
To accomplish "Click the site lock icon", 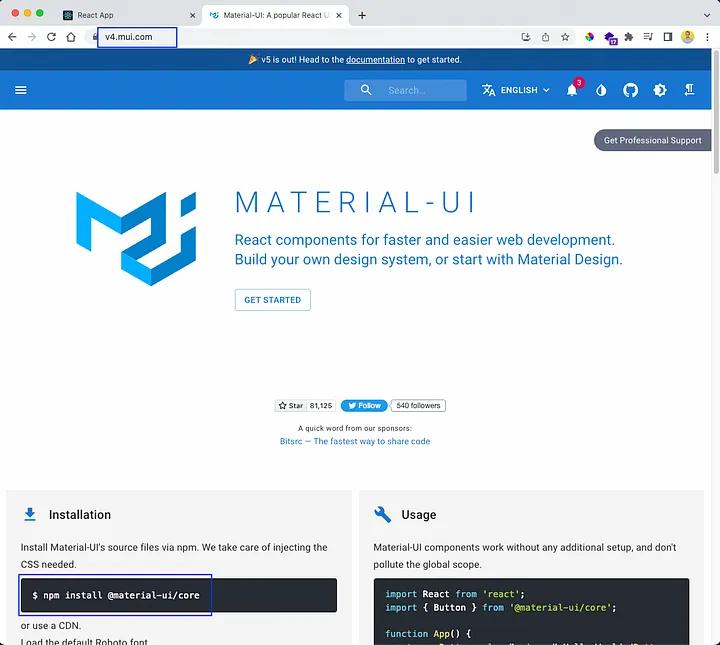I will click(x=95, y=37).
